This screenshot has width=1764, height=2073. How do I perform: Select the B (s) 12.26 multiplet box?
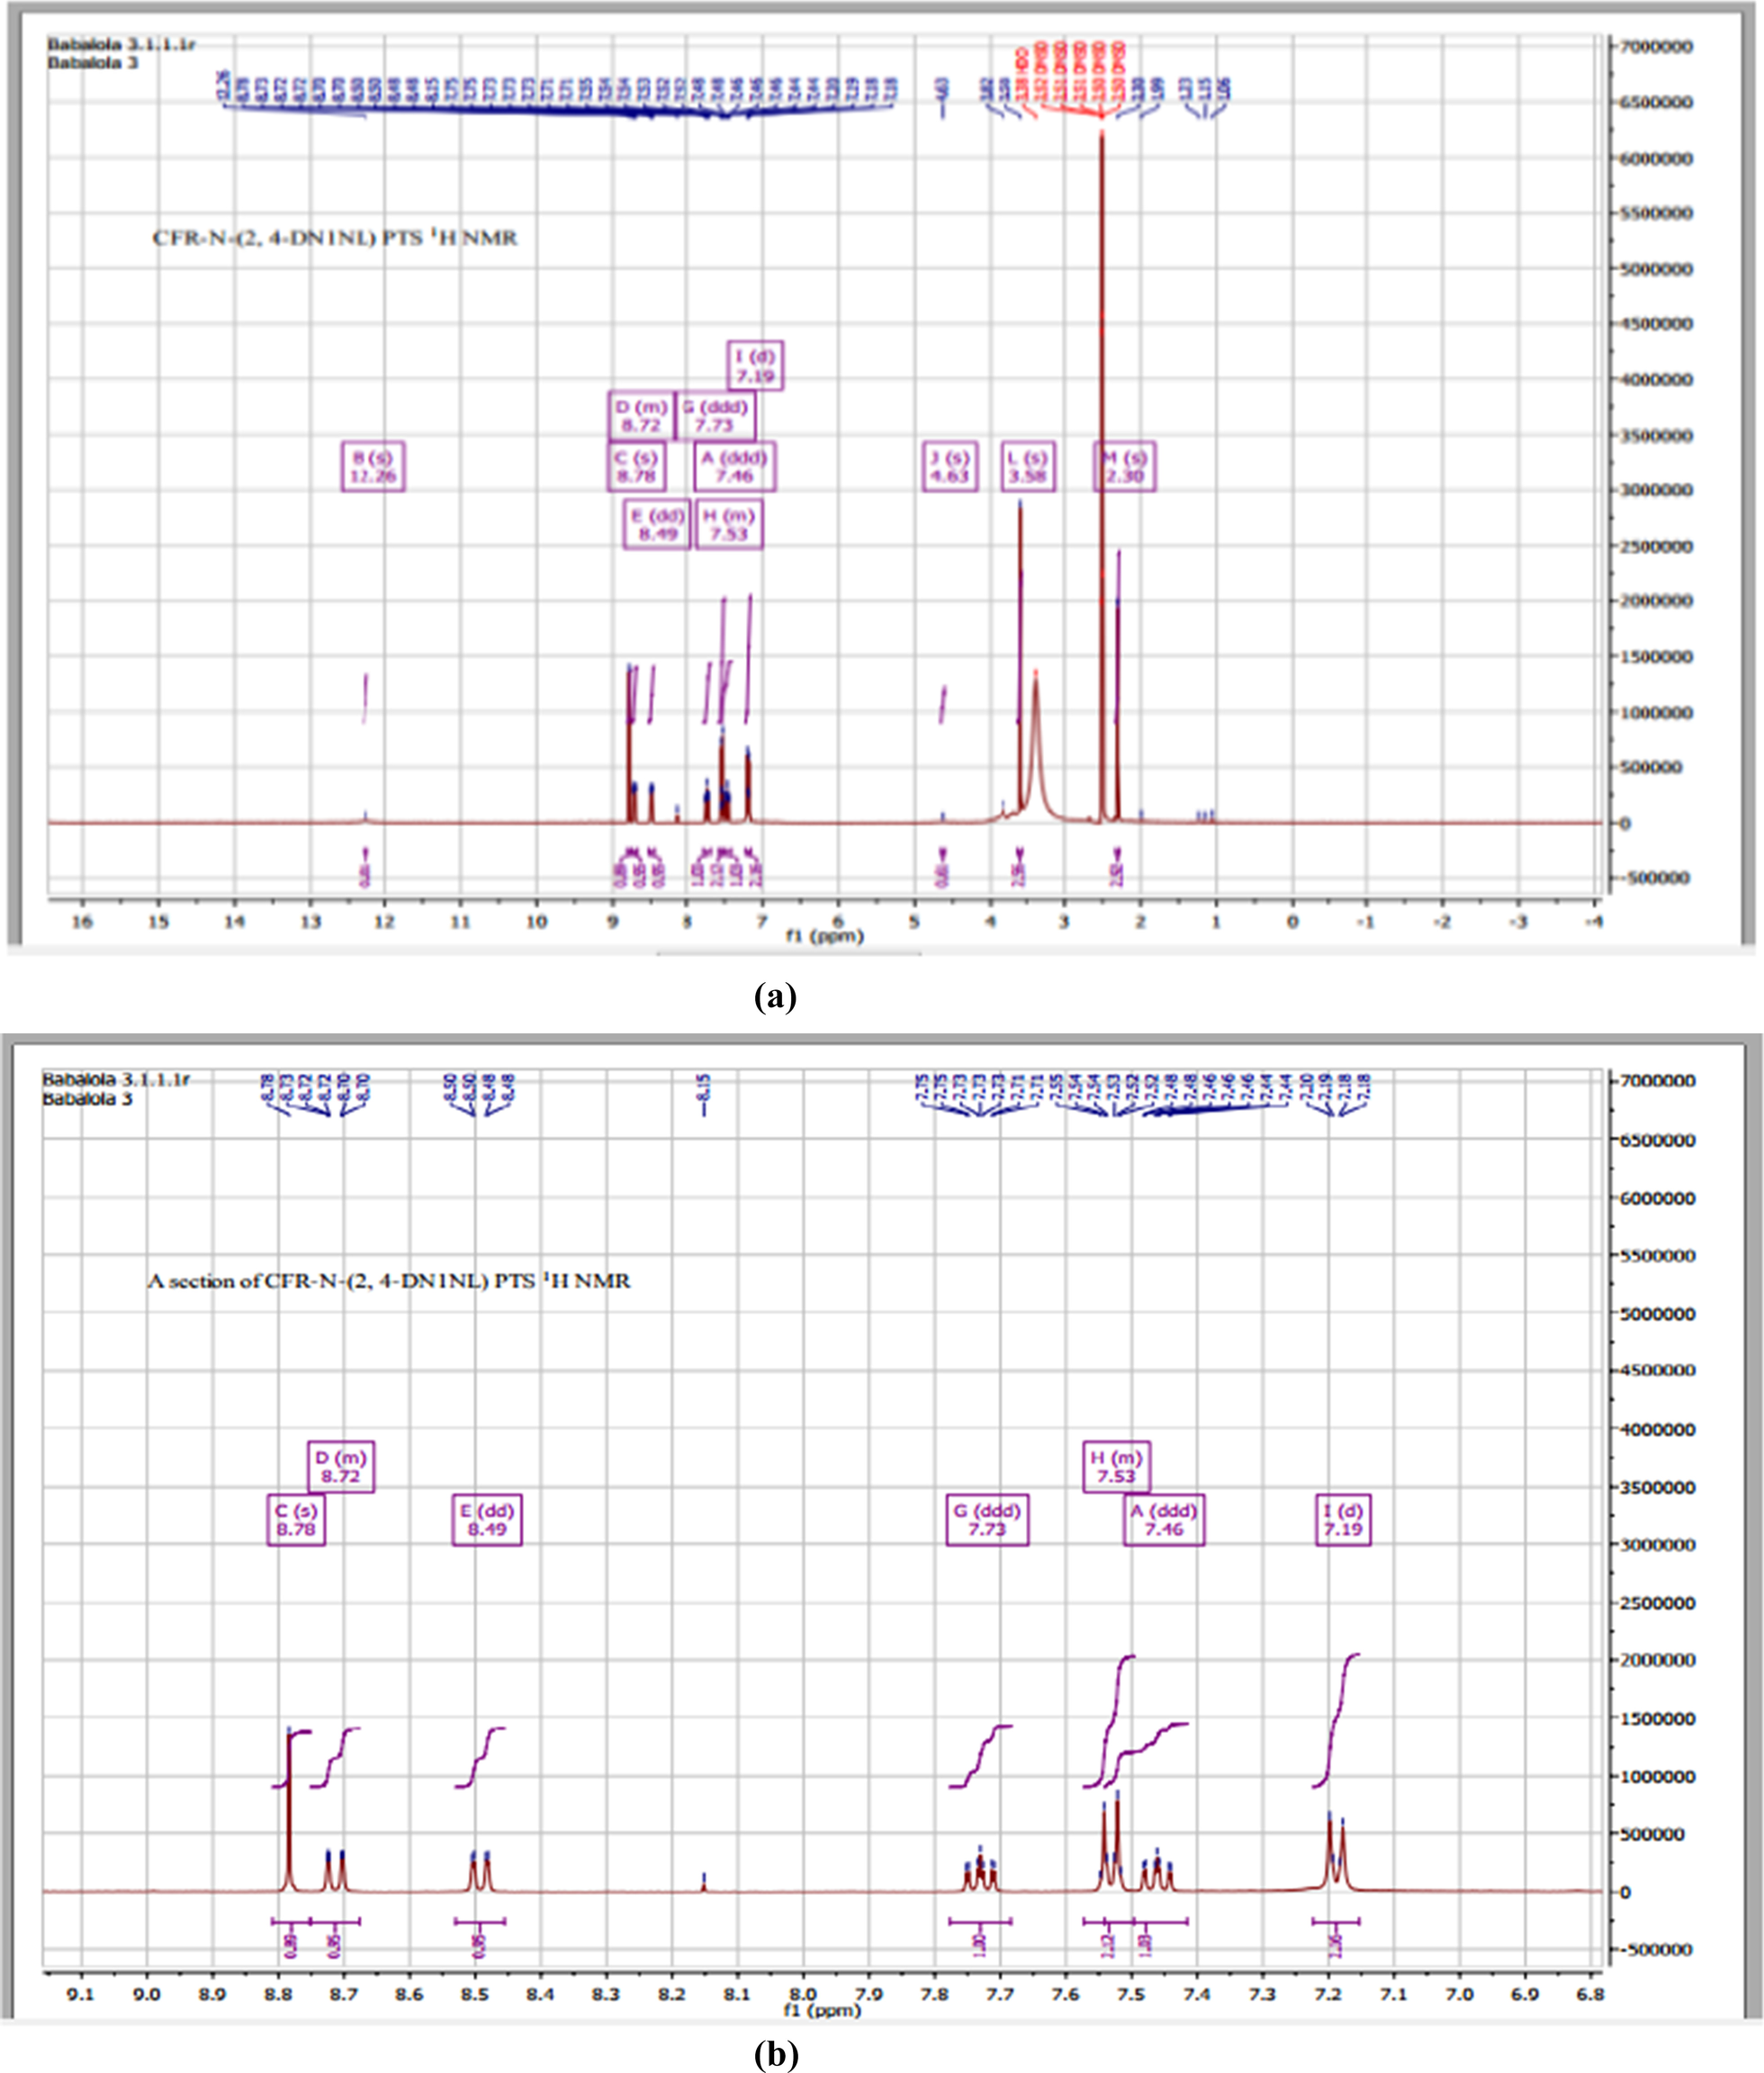coord(372,466)
